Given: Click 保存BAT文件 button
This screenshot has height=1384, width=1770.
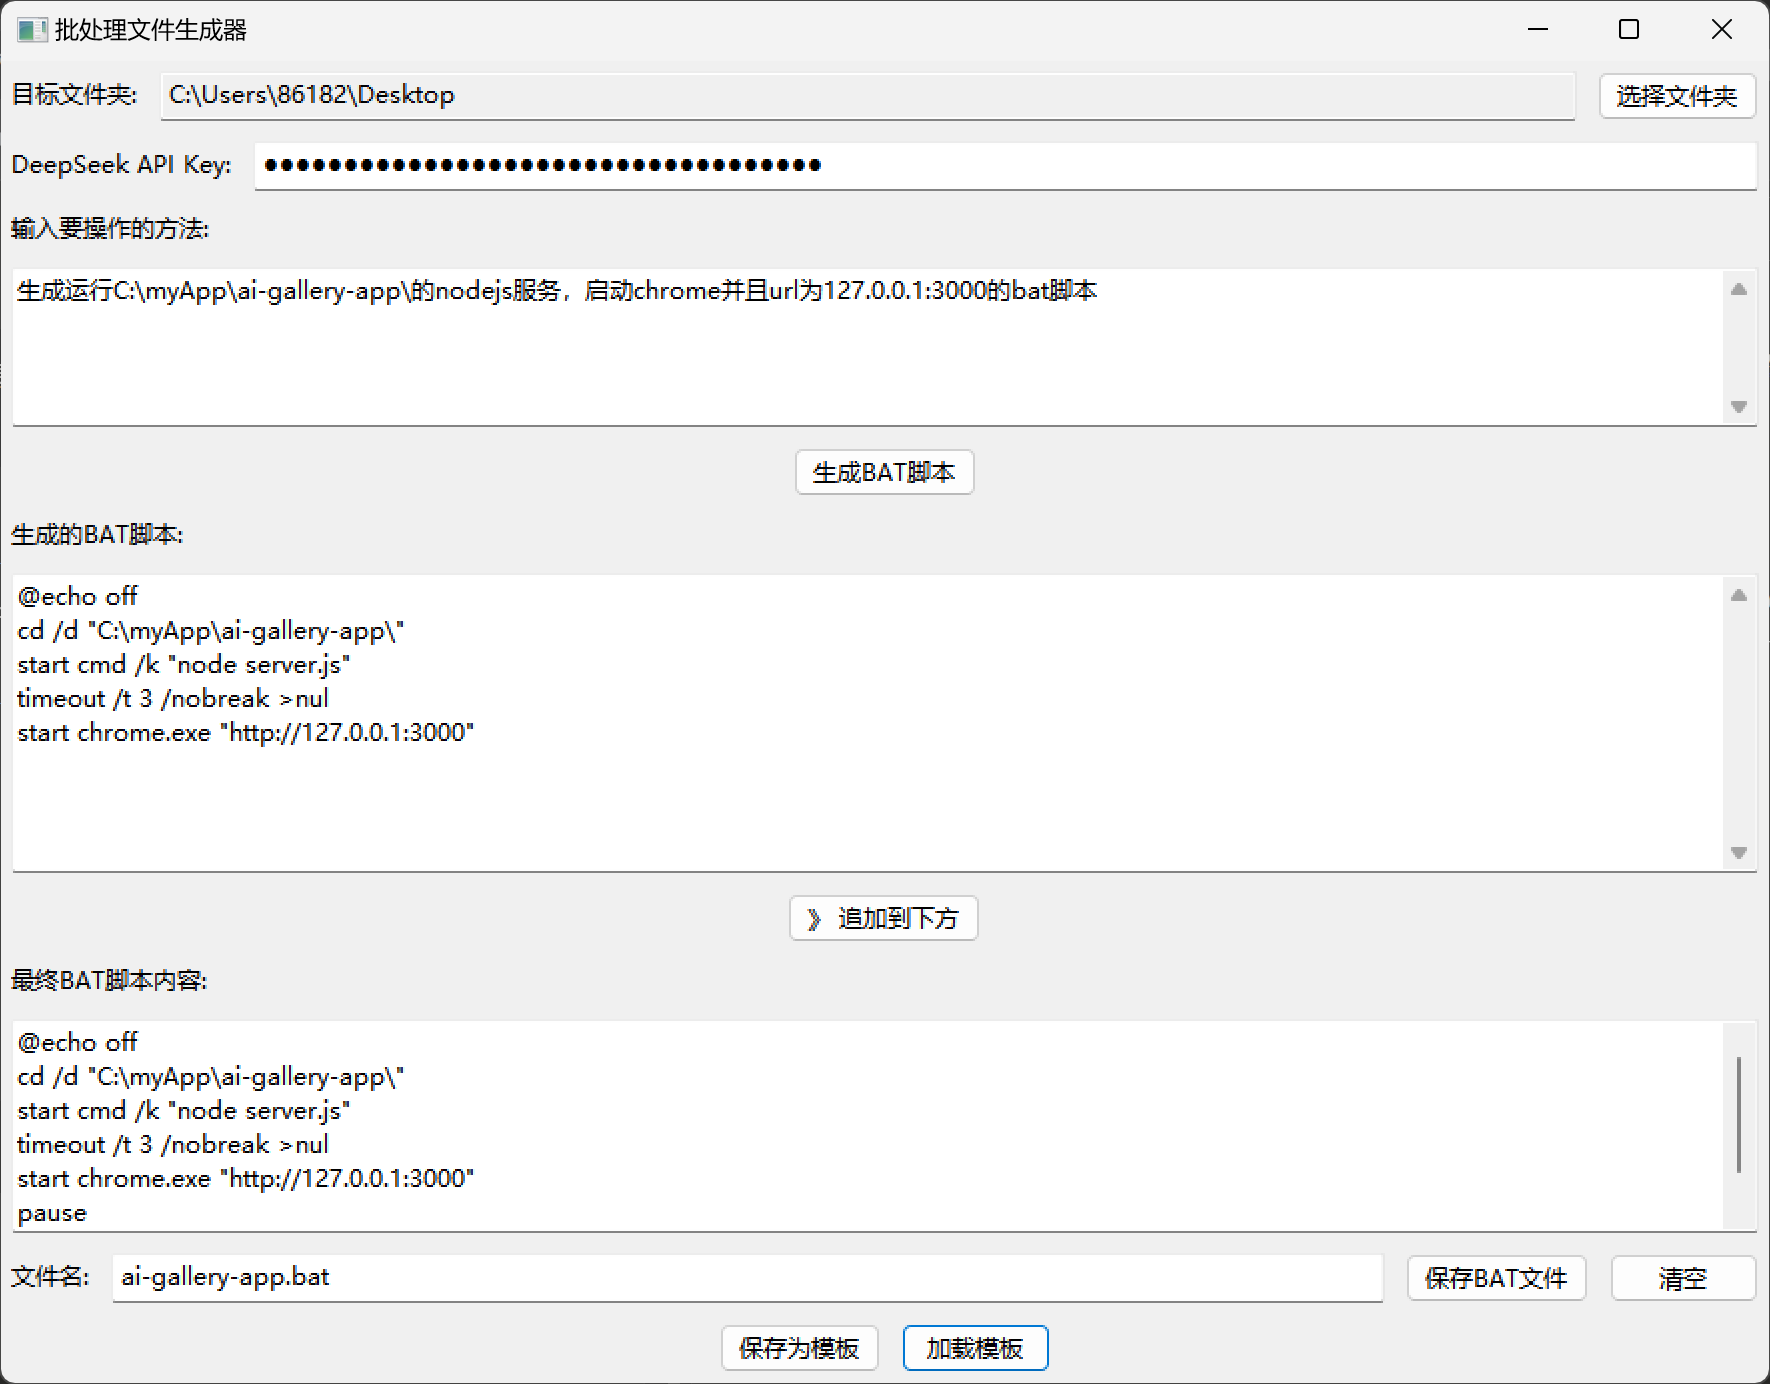Looking at the screenshot, I should point(1496,1278).
